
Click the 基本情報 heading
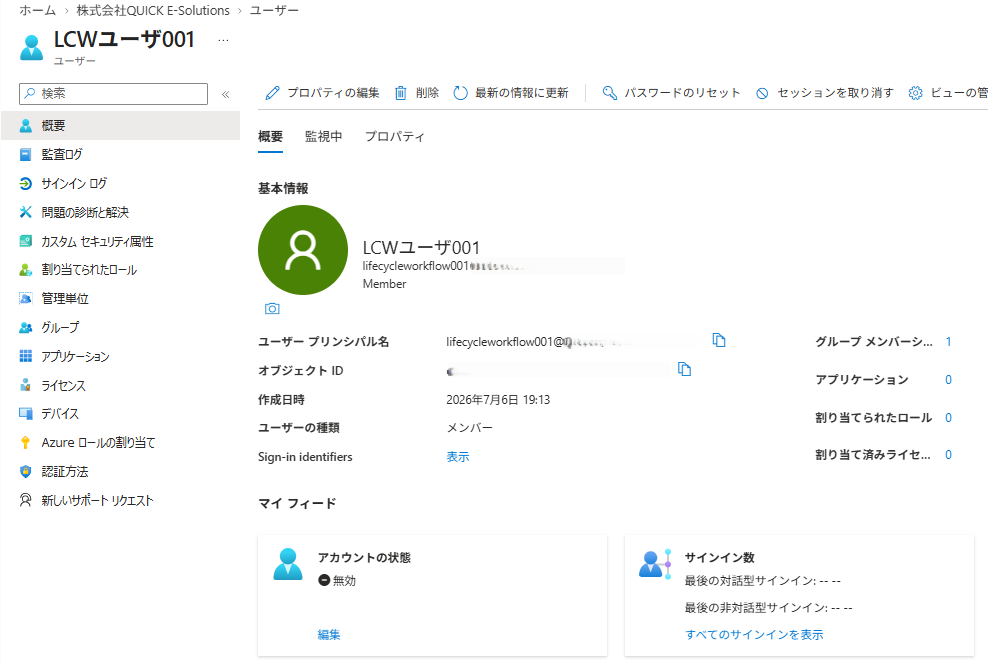pos(283,188)
